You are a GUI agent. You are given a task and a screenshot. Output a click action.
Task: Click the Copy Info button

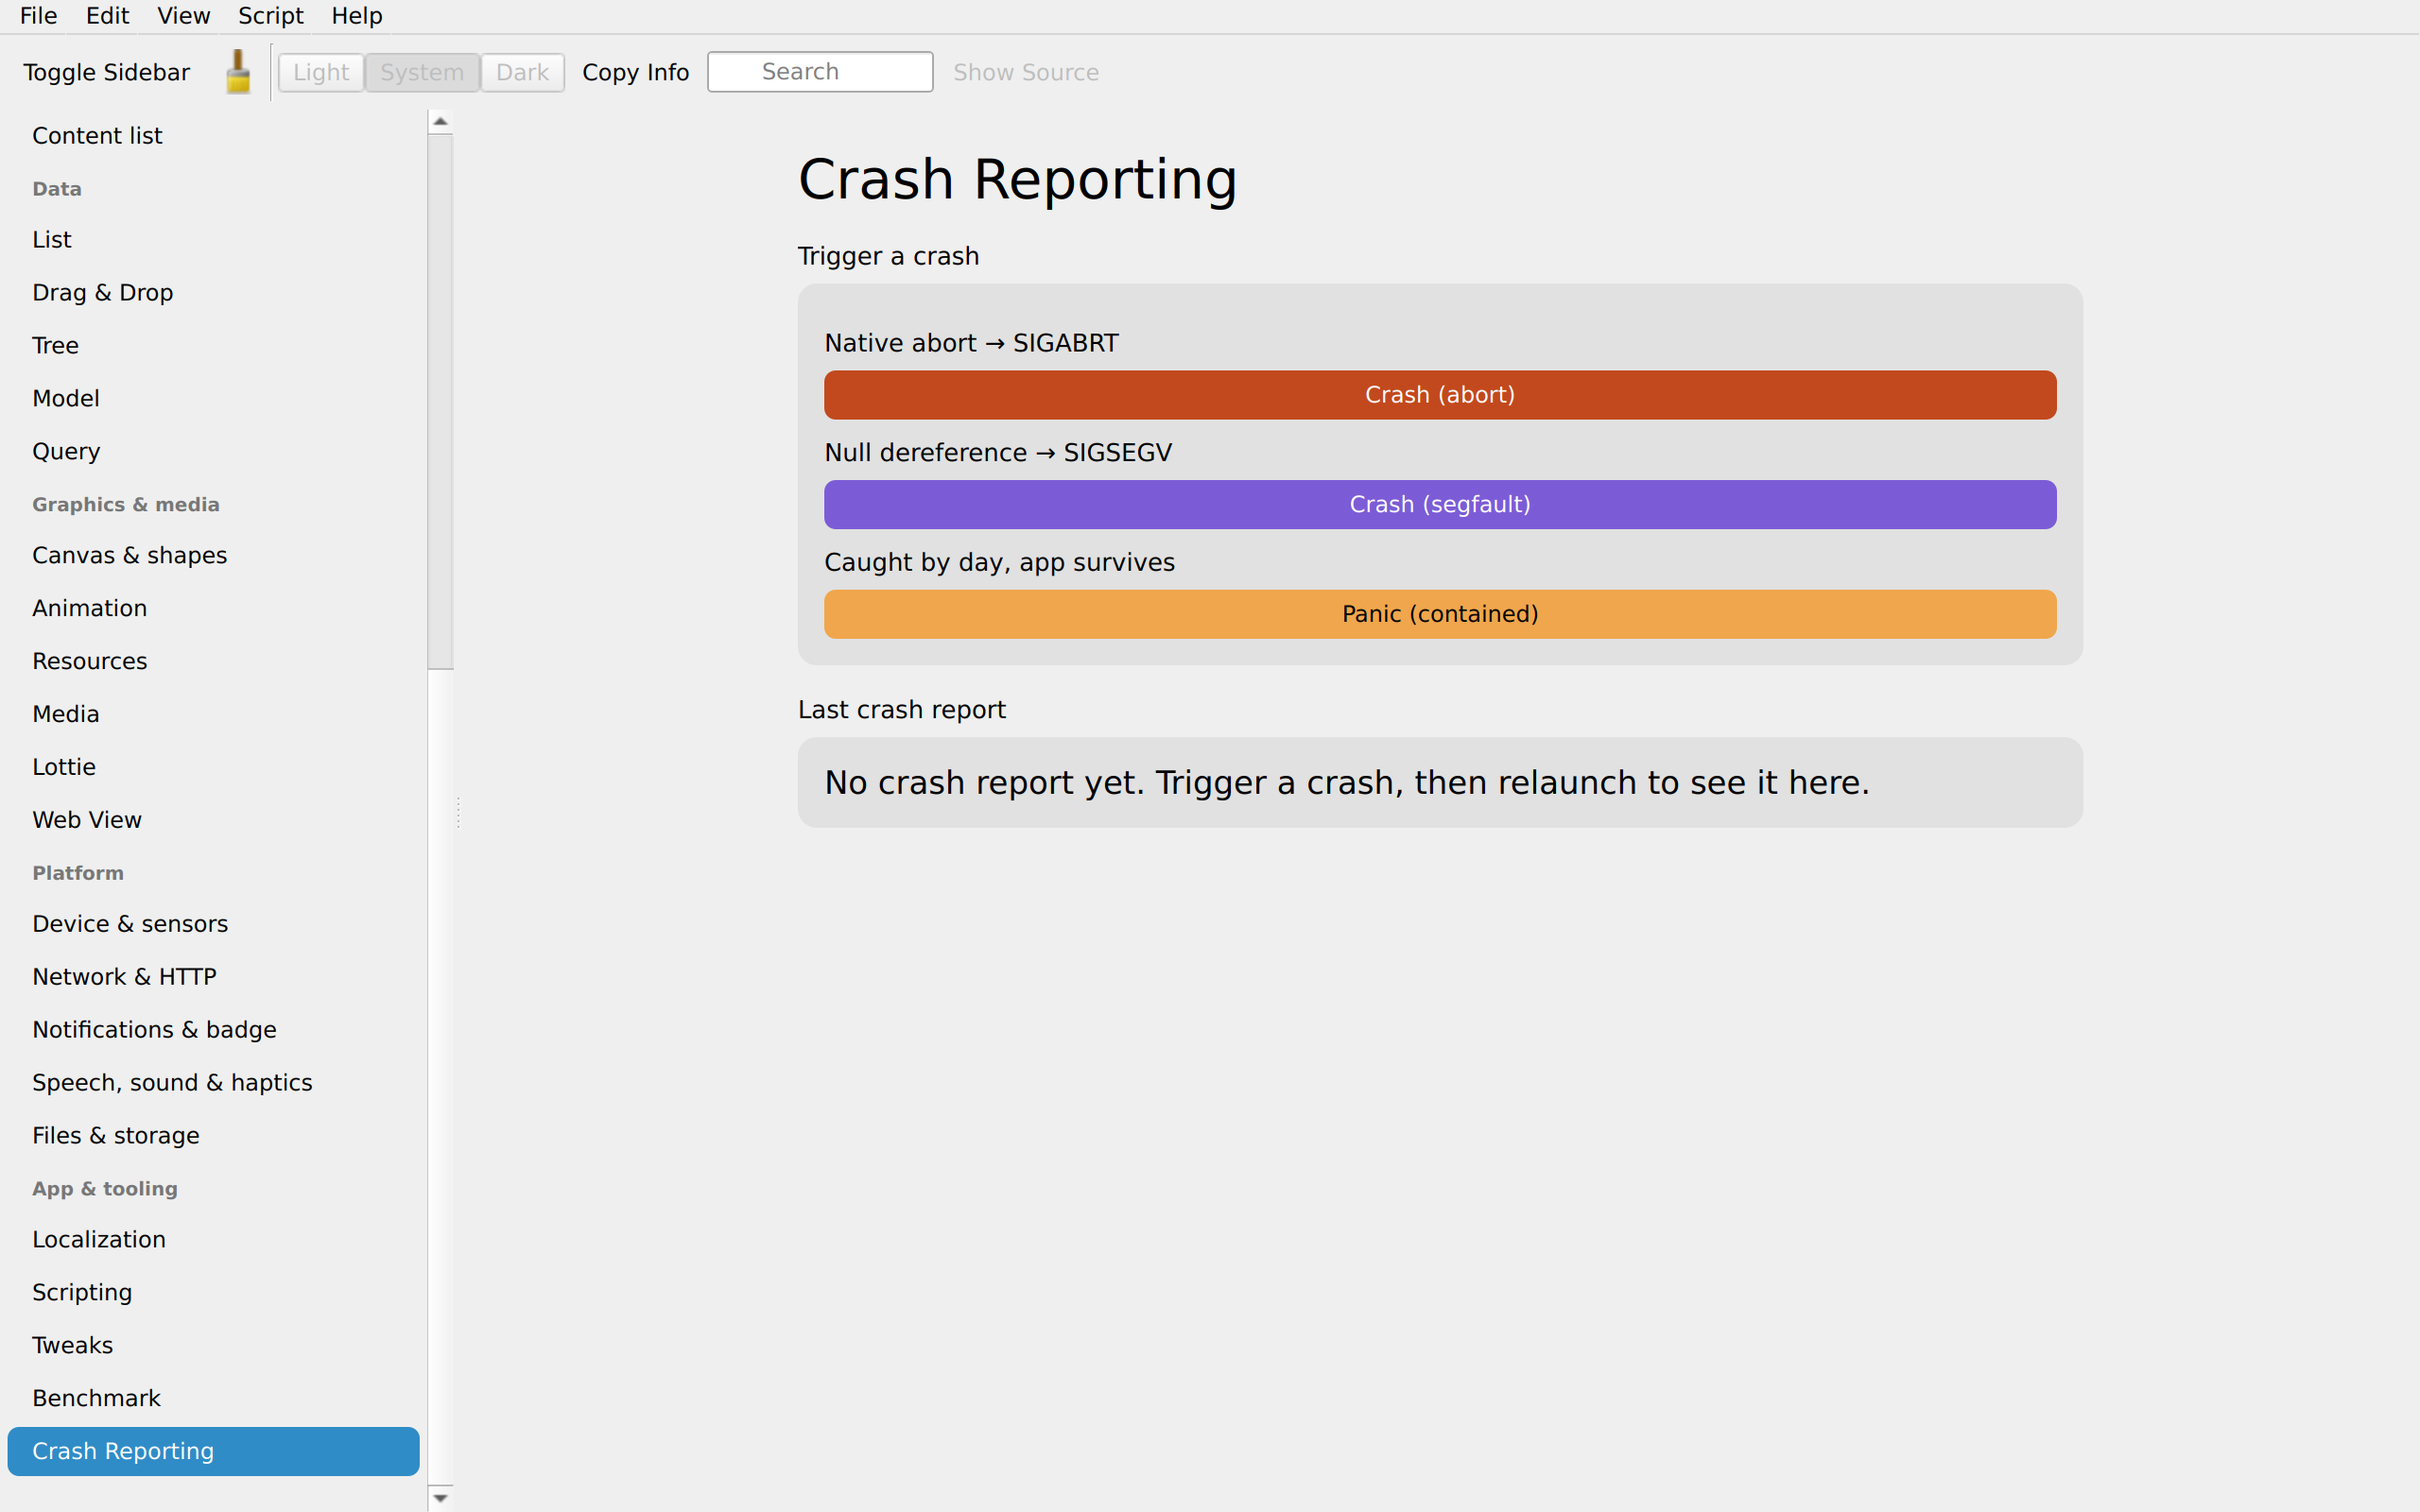635,72
